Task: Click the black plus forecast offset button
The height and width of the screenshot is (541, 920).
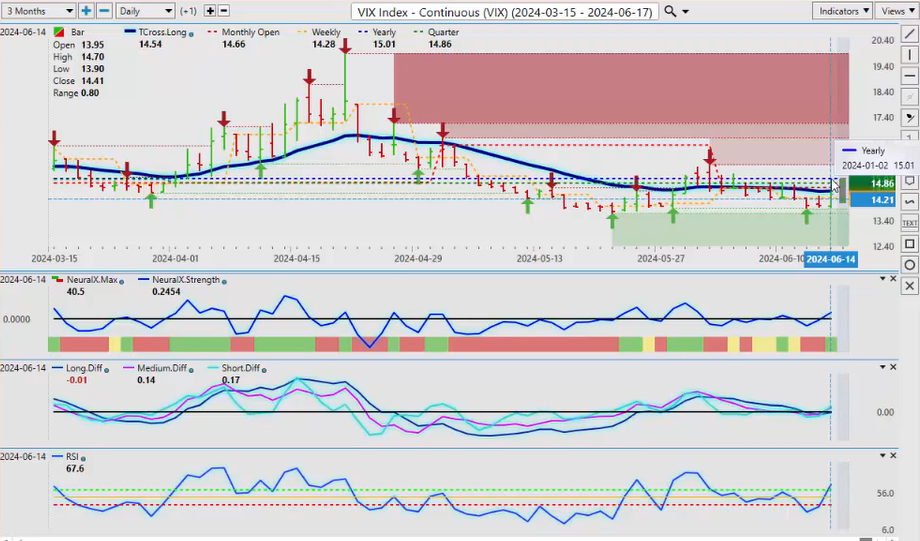Action: point(209,11)
